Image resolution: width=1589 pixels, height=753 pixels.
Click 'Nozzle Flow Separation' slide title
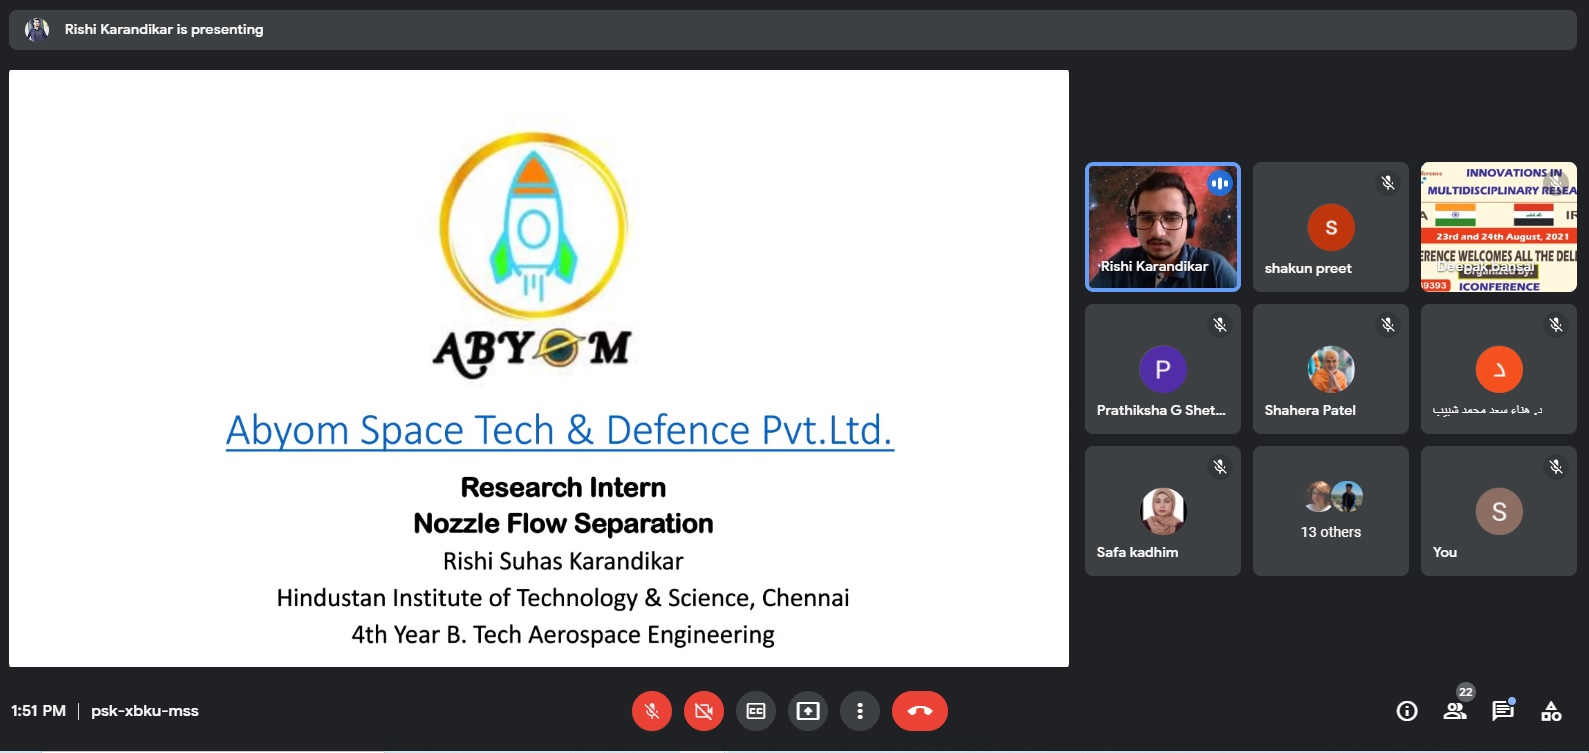tap(563, 524)
